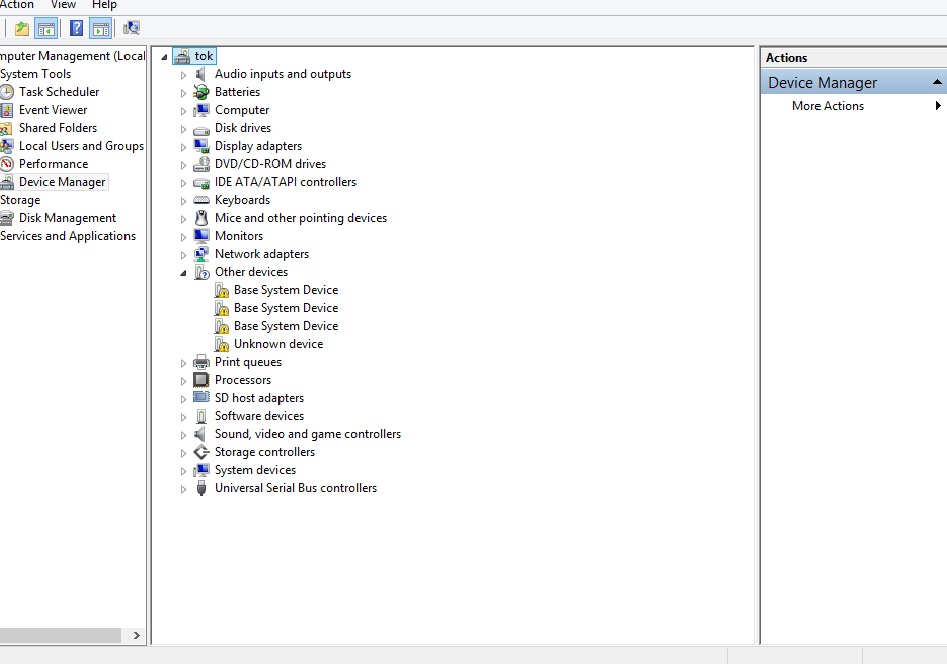Click the IDE ATA/ATAPI controllers icon

coord(201,182)
